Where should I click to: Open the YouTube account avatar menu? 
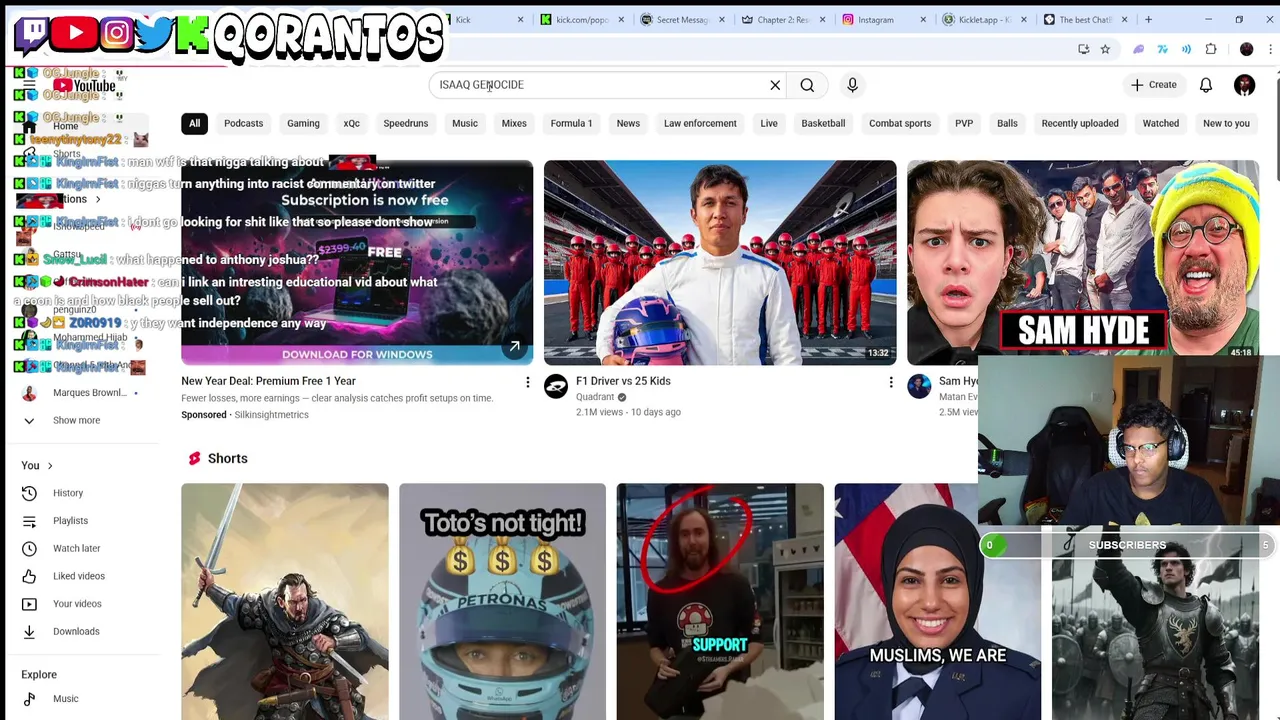[x=1244, y=85]
